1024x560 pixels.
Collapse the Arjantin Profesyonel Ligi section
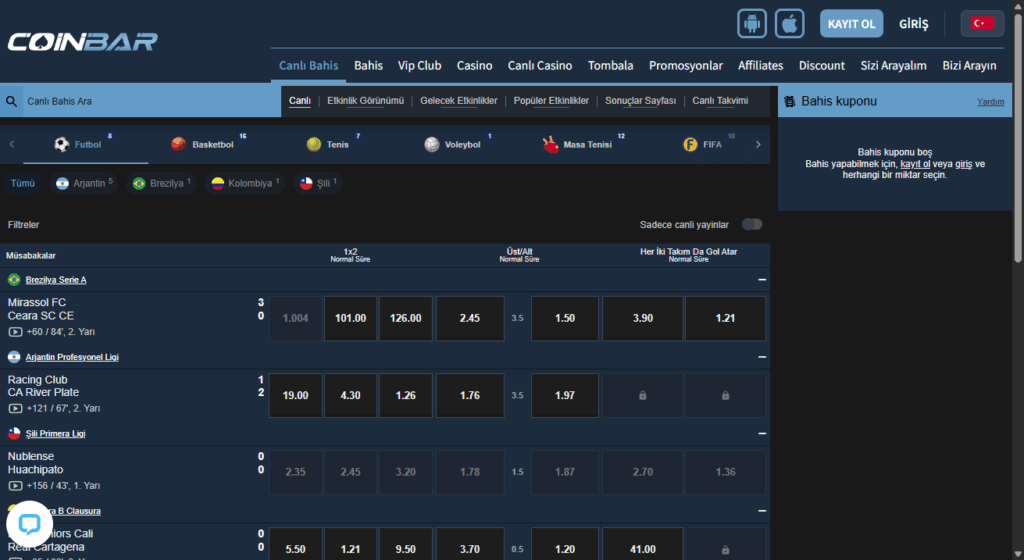pyautogui.click(x=762, y=357)
